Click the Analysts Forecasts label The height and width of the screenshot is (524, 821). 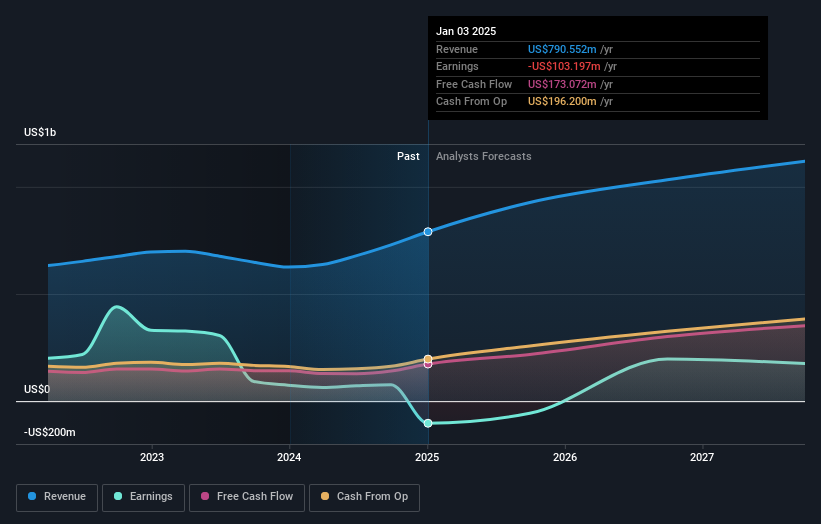click(x=484, y=156)
